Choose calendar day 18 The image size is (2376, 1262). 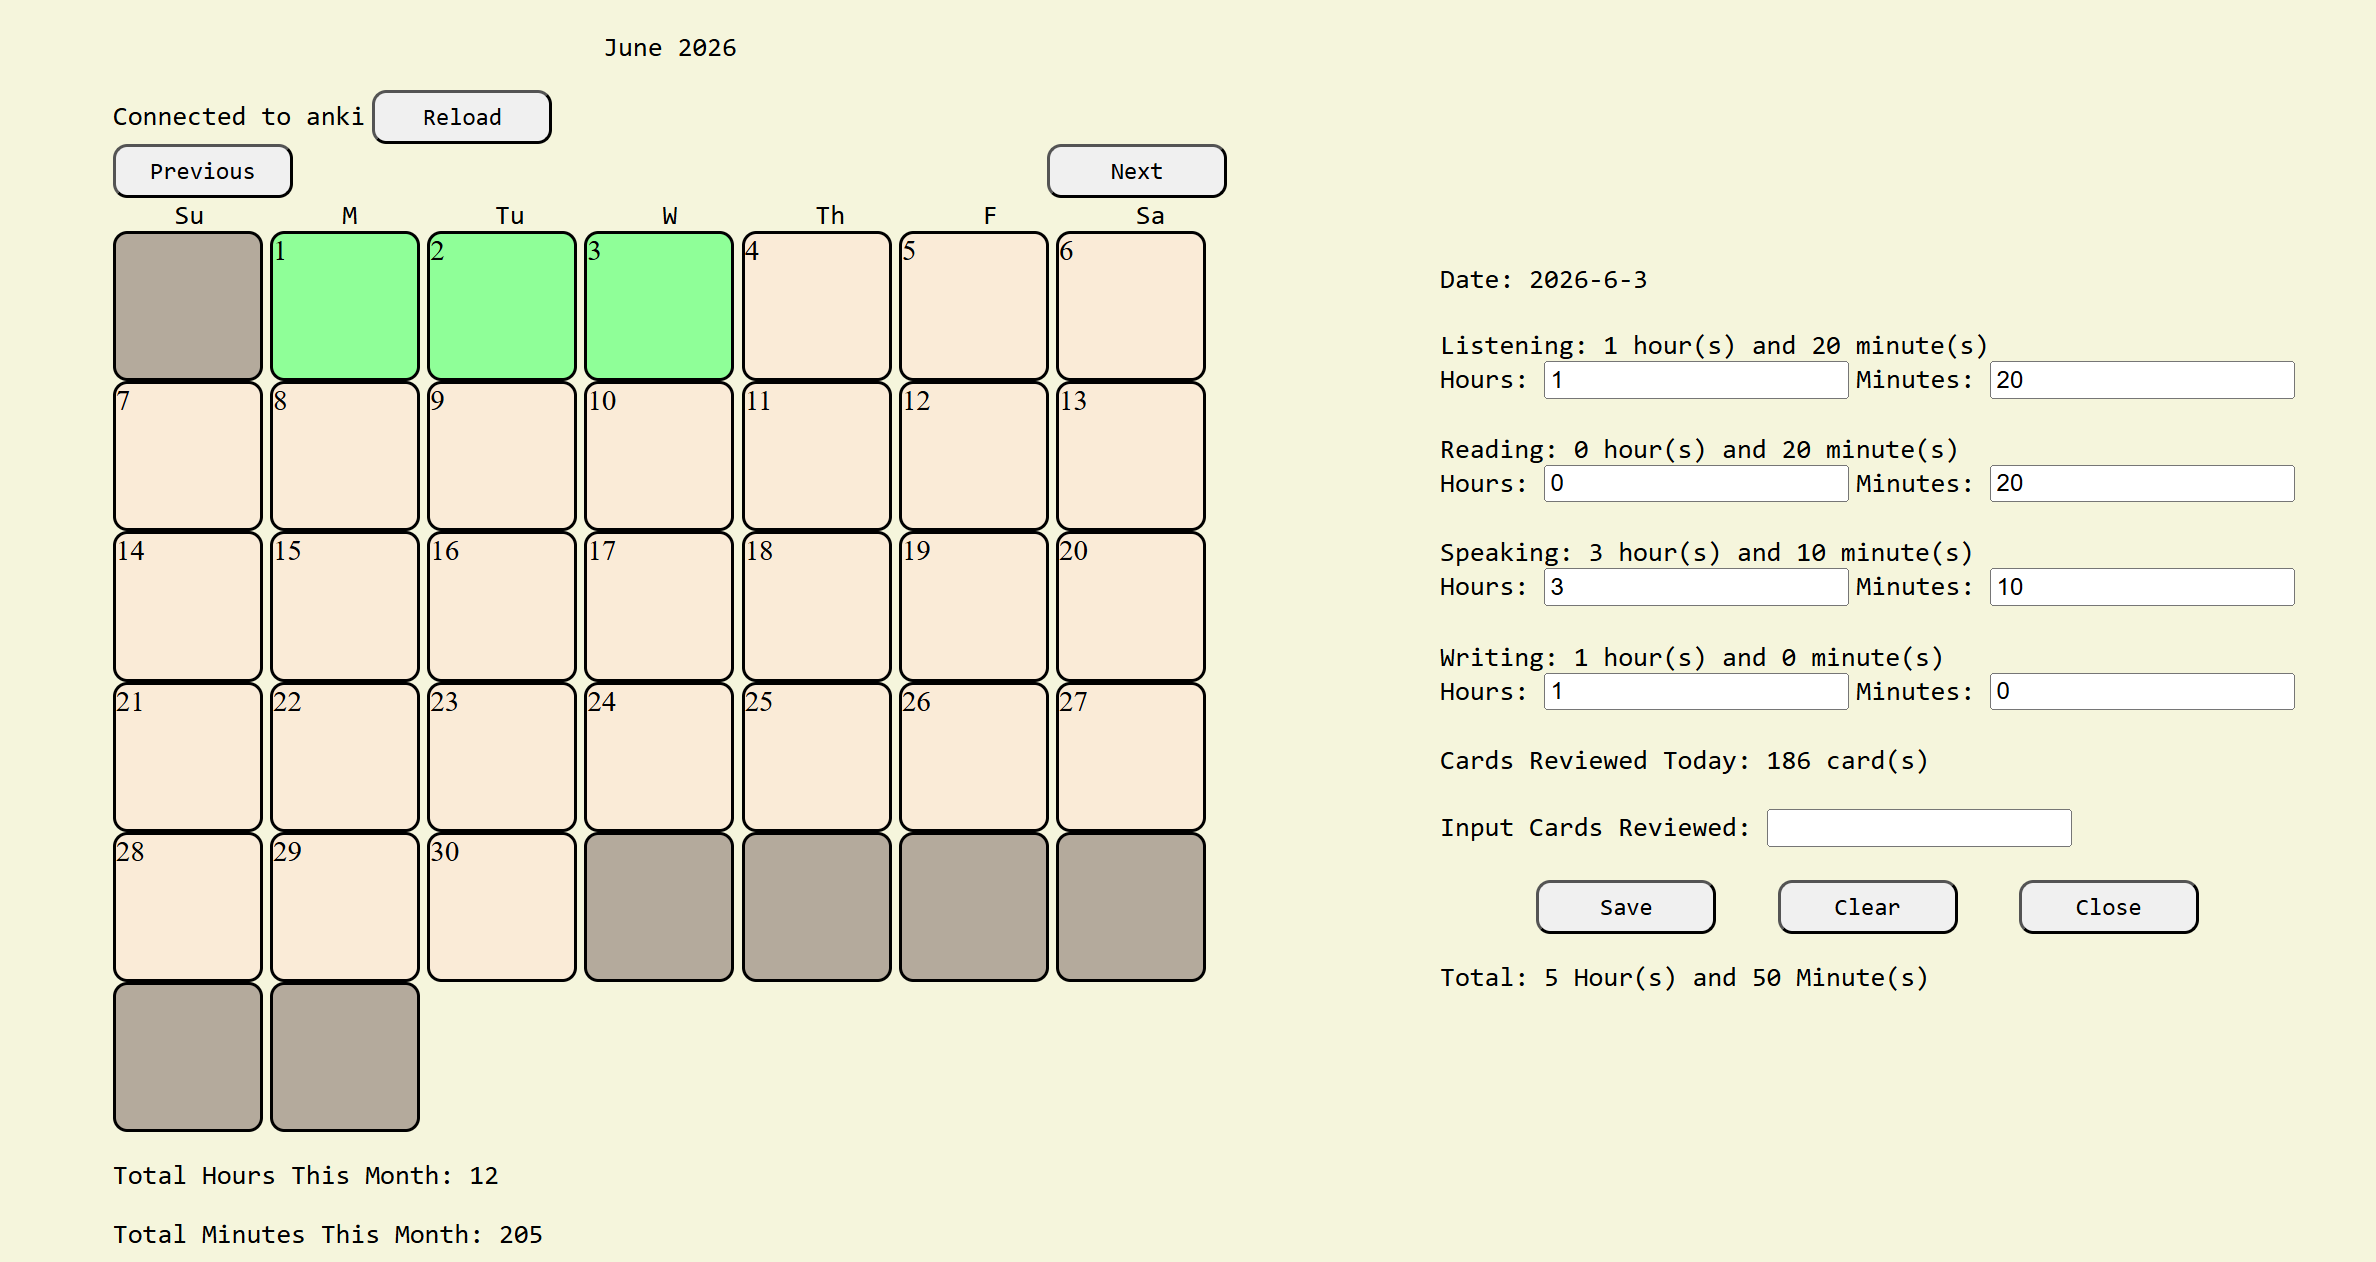pyautogui.click(x=817, y=606)
